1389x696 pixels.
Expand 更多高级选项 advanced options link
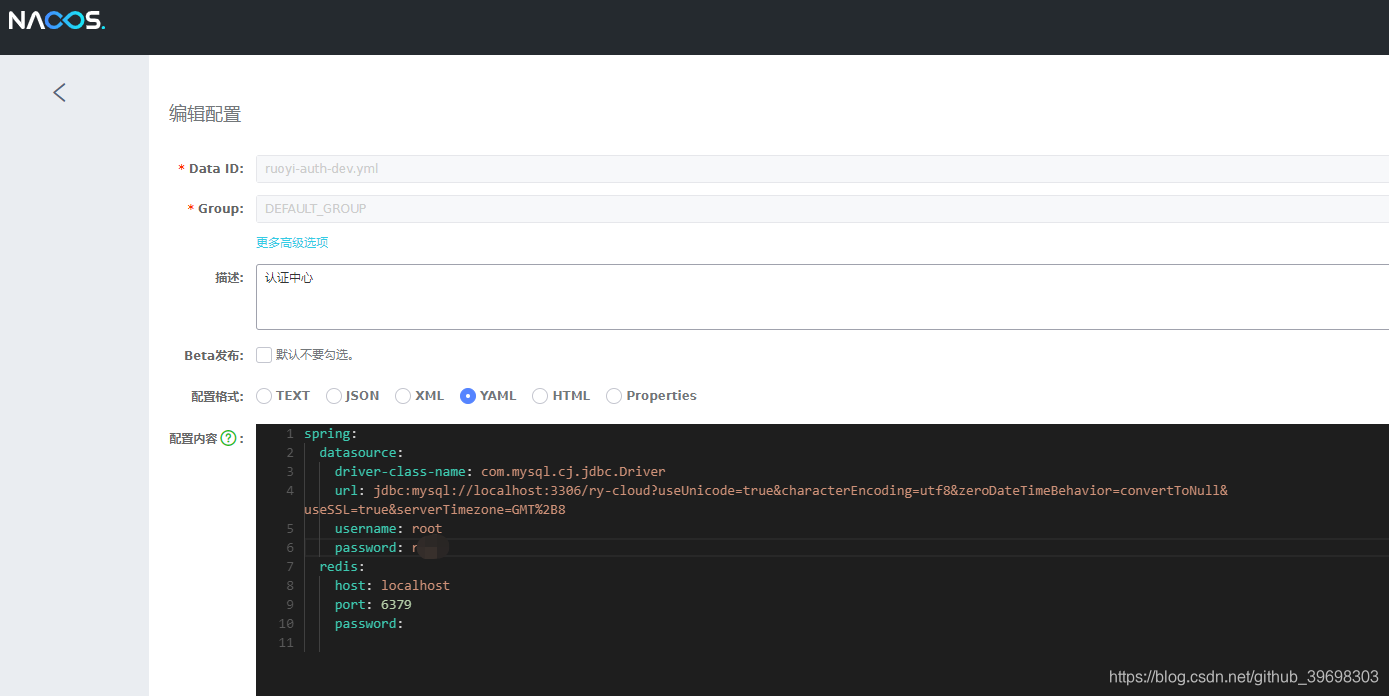pyautogui.click(x=292, y=243)
